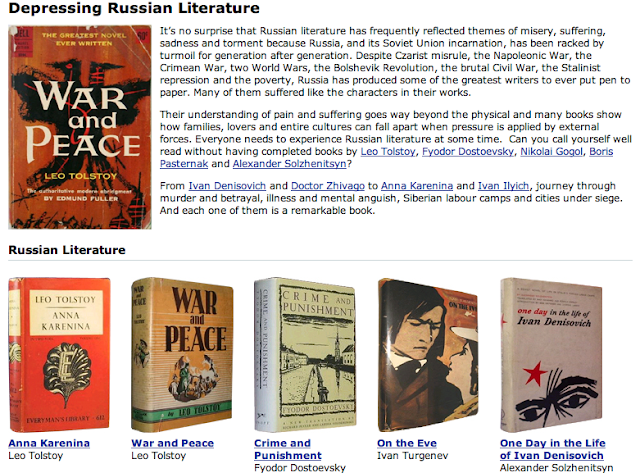This screenshot has height=473, width=640.
Task: Select the large War and Peace paperback cover
Action: coord(80,127)
